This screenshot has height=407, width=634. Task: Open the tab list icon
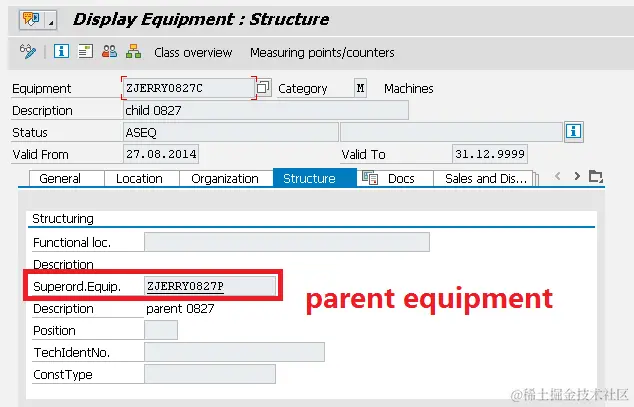point(596,176)
